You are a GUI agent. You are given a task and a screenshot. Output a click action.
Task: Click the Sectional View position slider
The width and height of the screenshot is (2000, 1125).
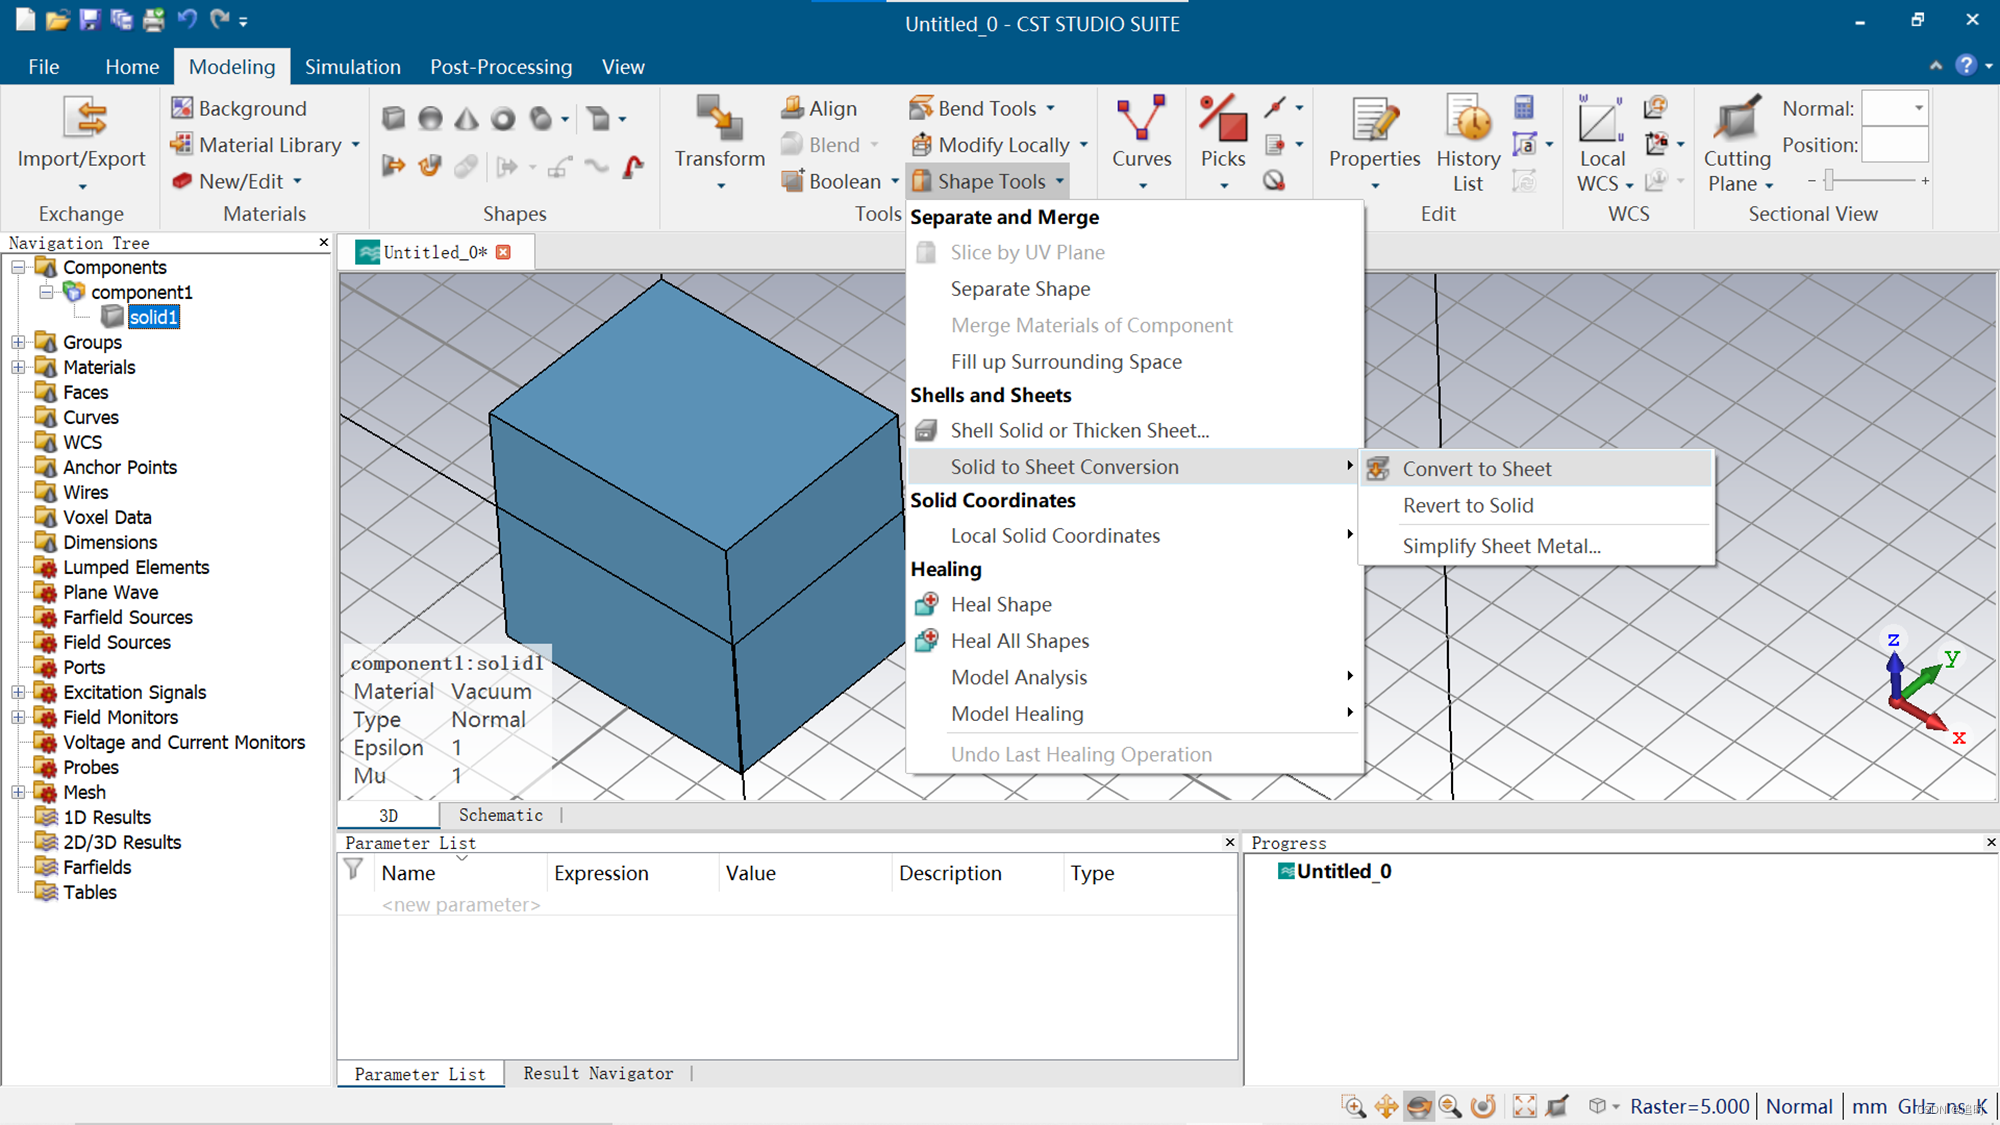click(1829, 180)
